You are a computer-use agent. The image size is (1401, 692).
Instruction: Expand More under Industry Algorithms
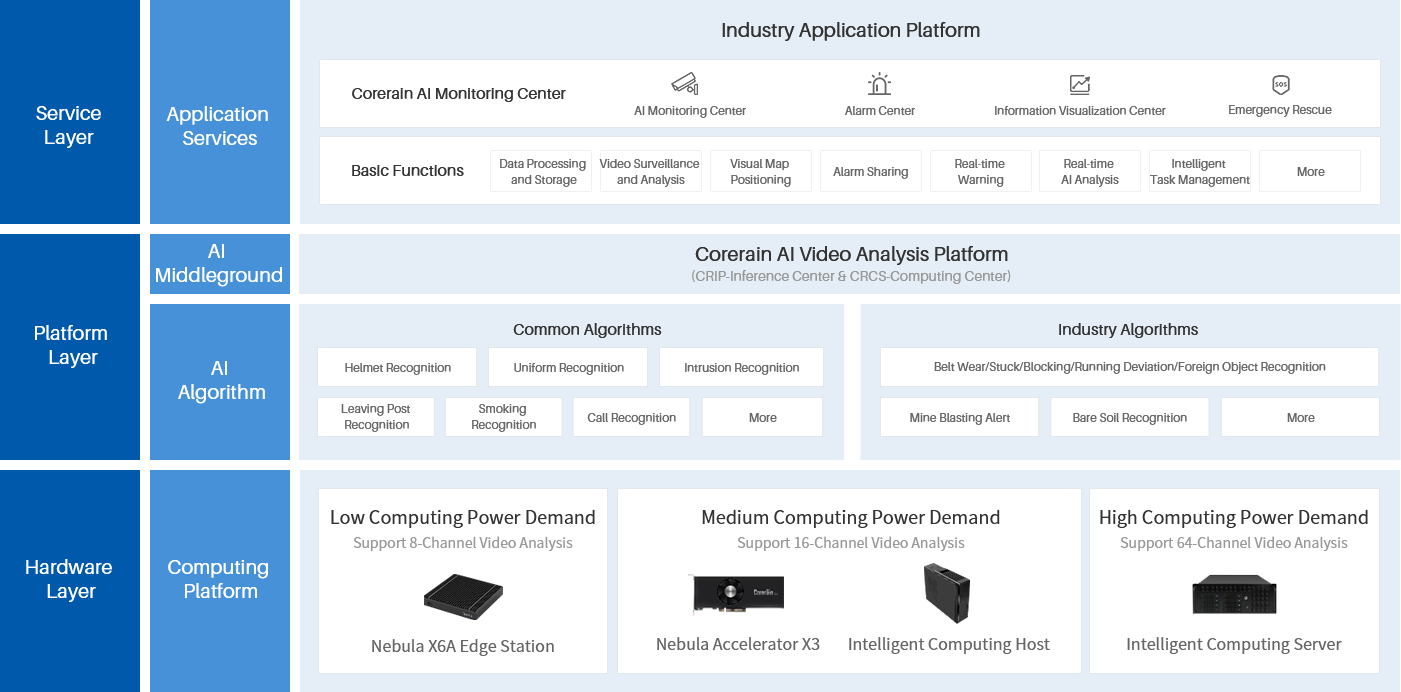[1300, 416]
